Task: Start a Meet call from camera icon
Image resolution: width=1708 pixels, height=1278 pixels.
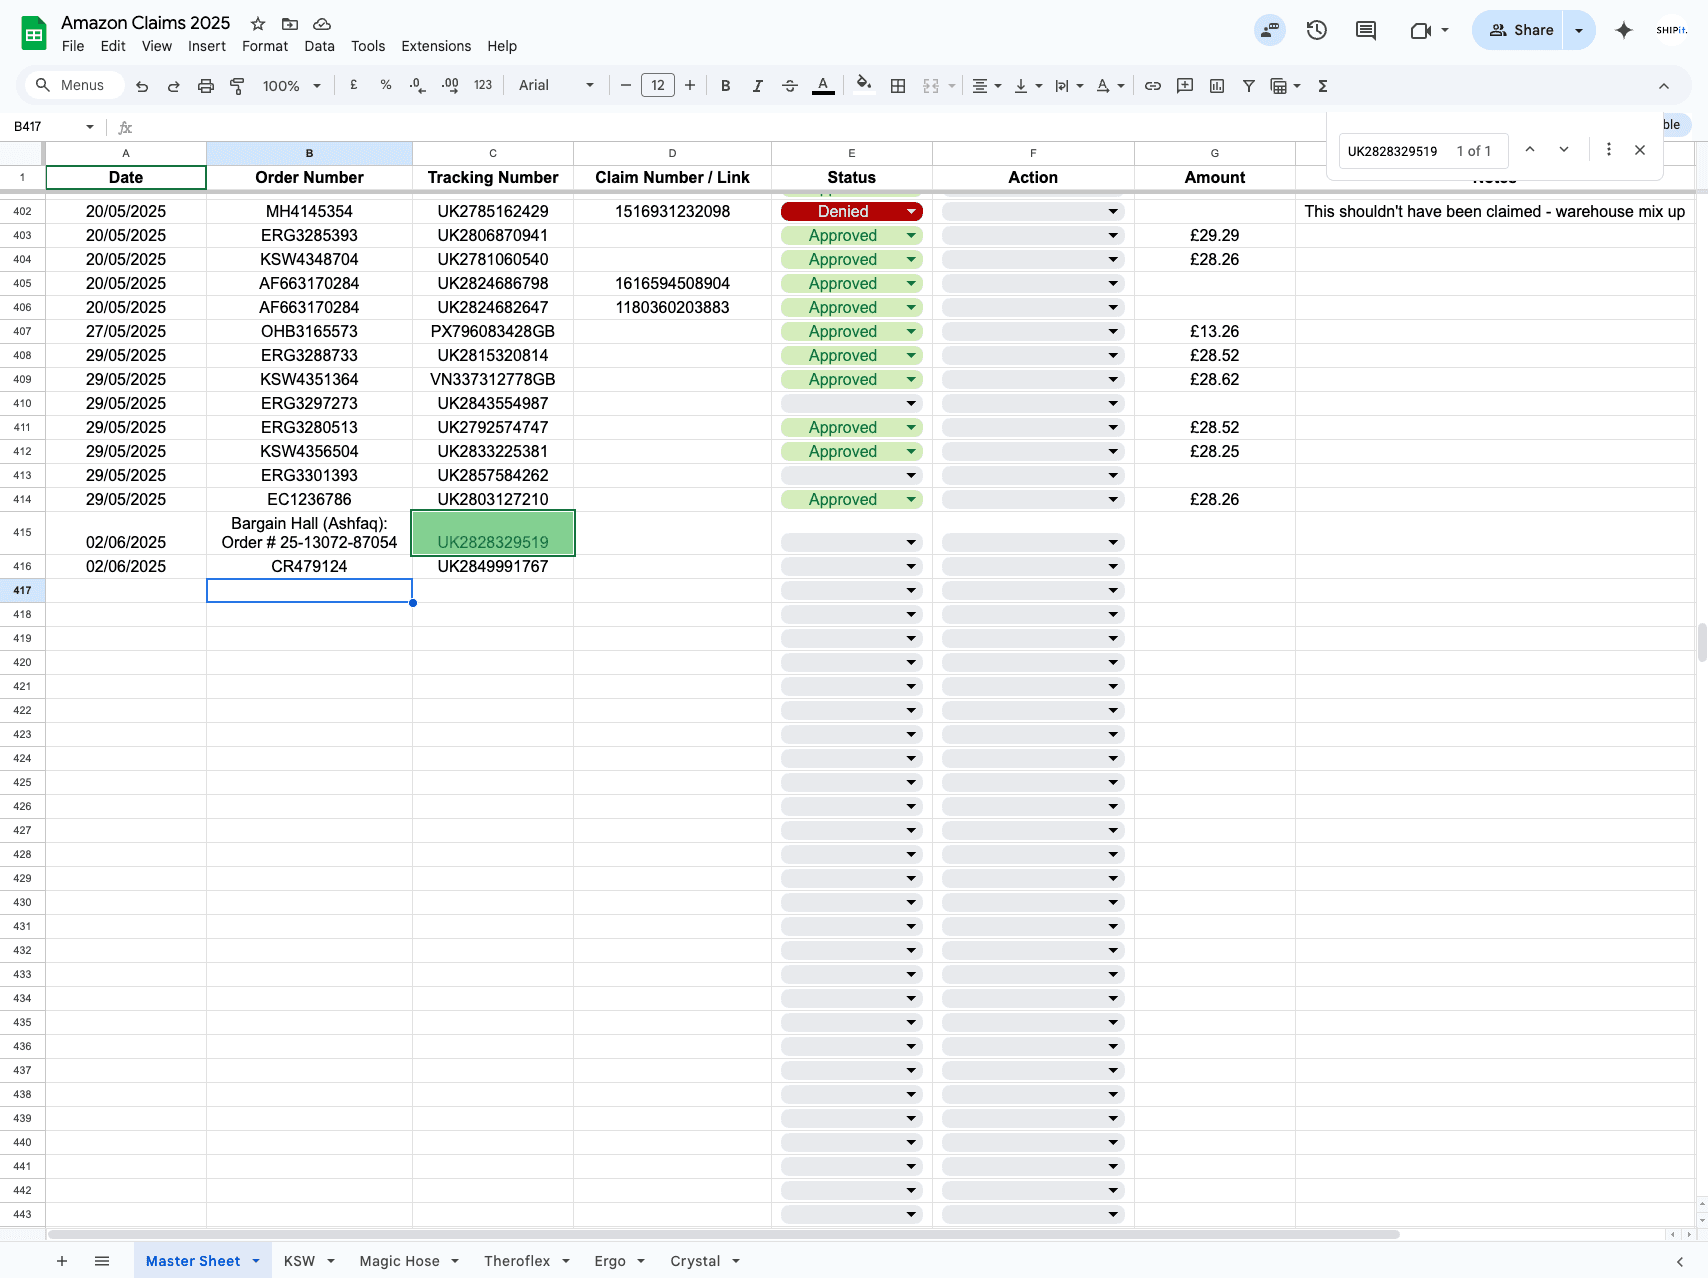Action: [1421, 30]
